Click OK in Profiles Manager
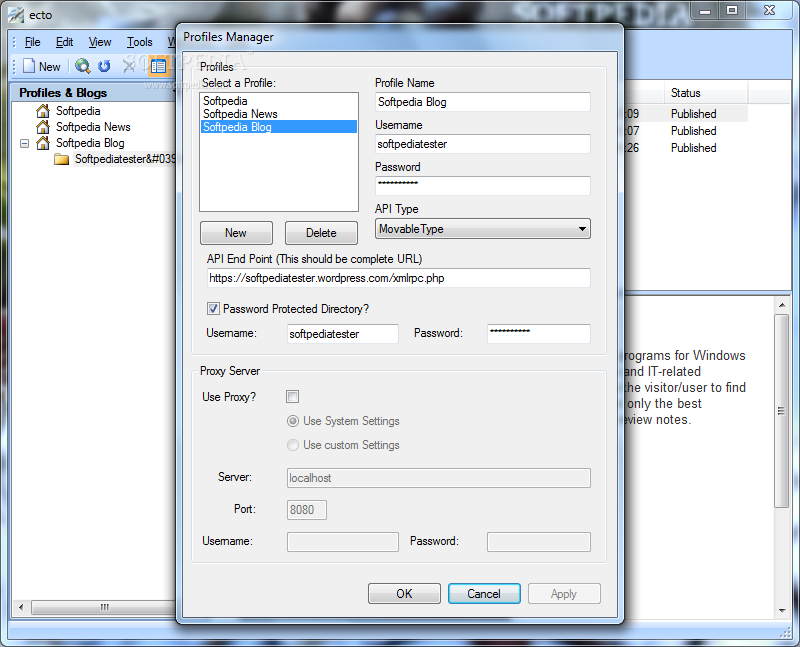This screenshot has width=800, height=647. point(404,593)
